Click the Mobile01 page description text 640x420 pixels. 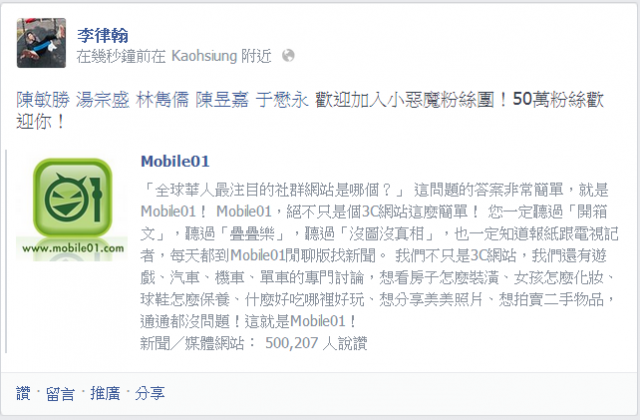click(379, 256)
